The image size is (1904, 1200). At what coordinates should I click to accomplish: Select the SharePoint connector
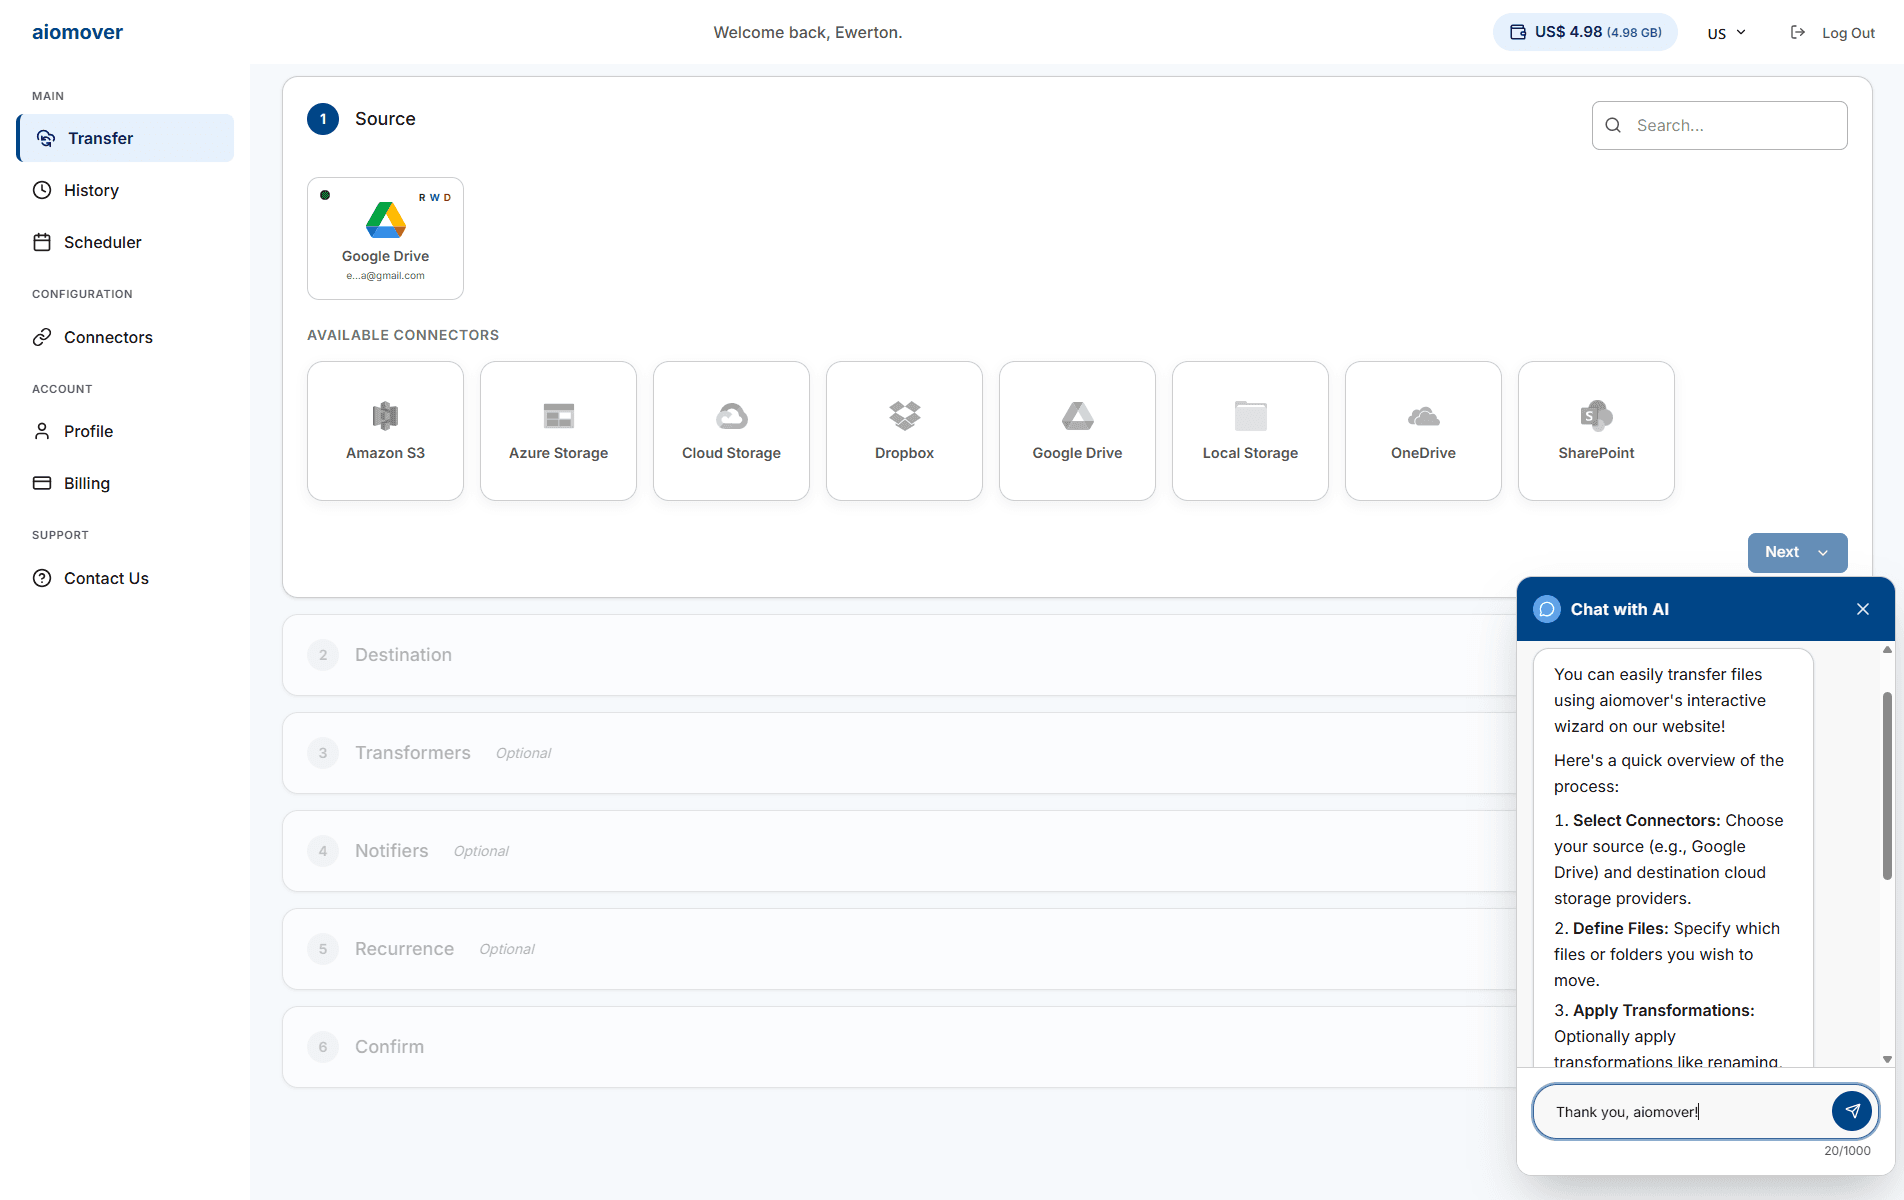click(1595, 431)
